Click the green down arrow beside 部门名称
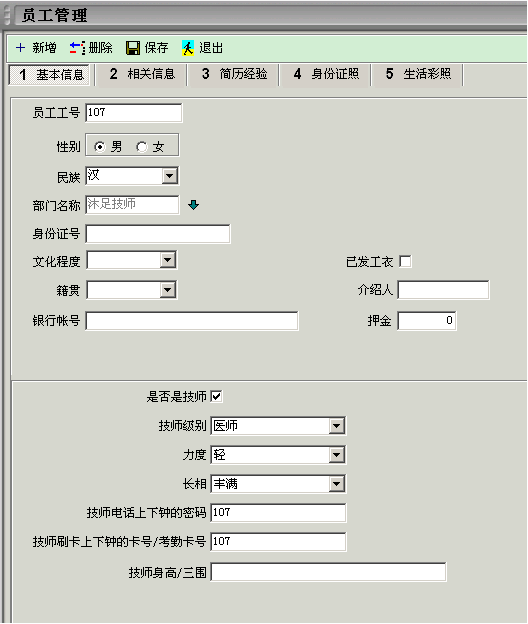This screenshot has height=624, width=528. pos(193,205)
